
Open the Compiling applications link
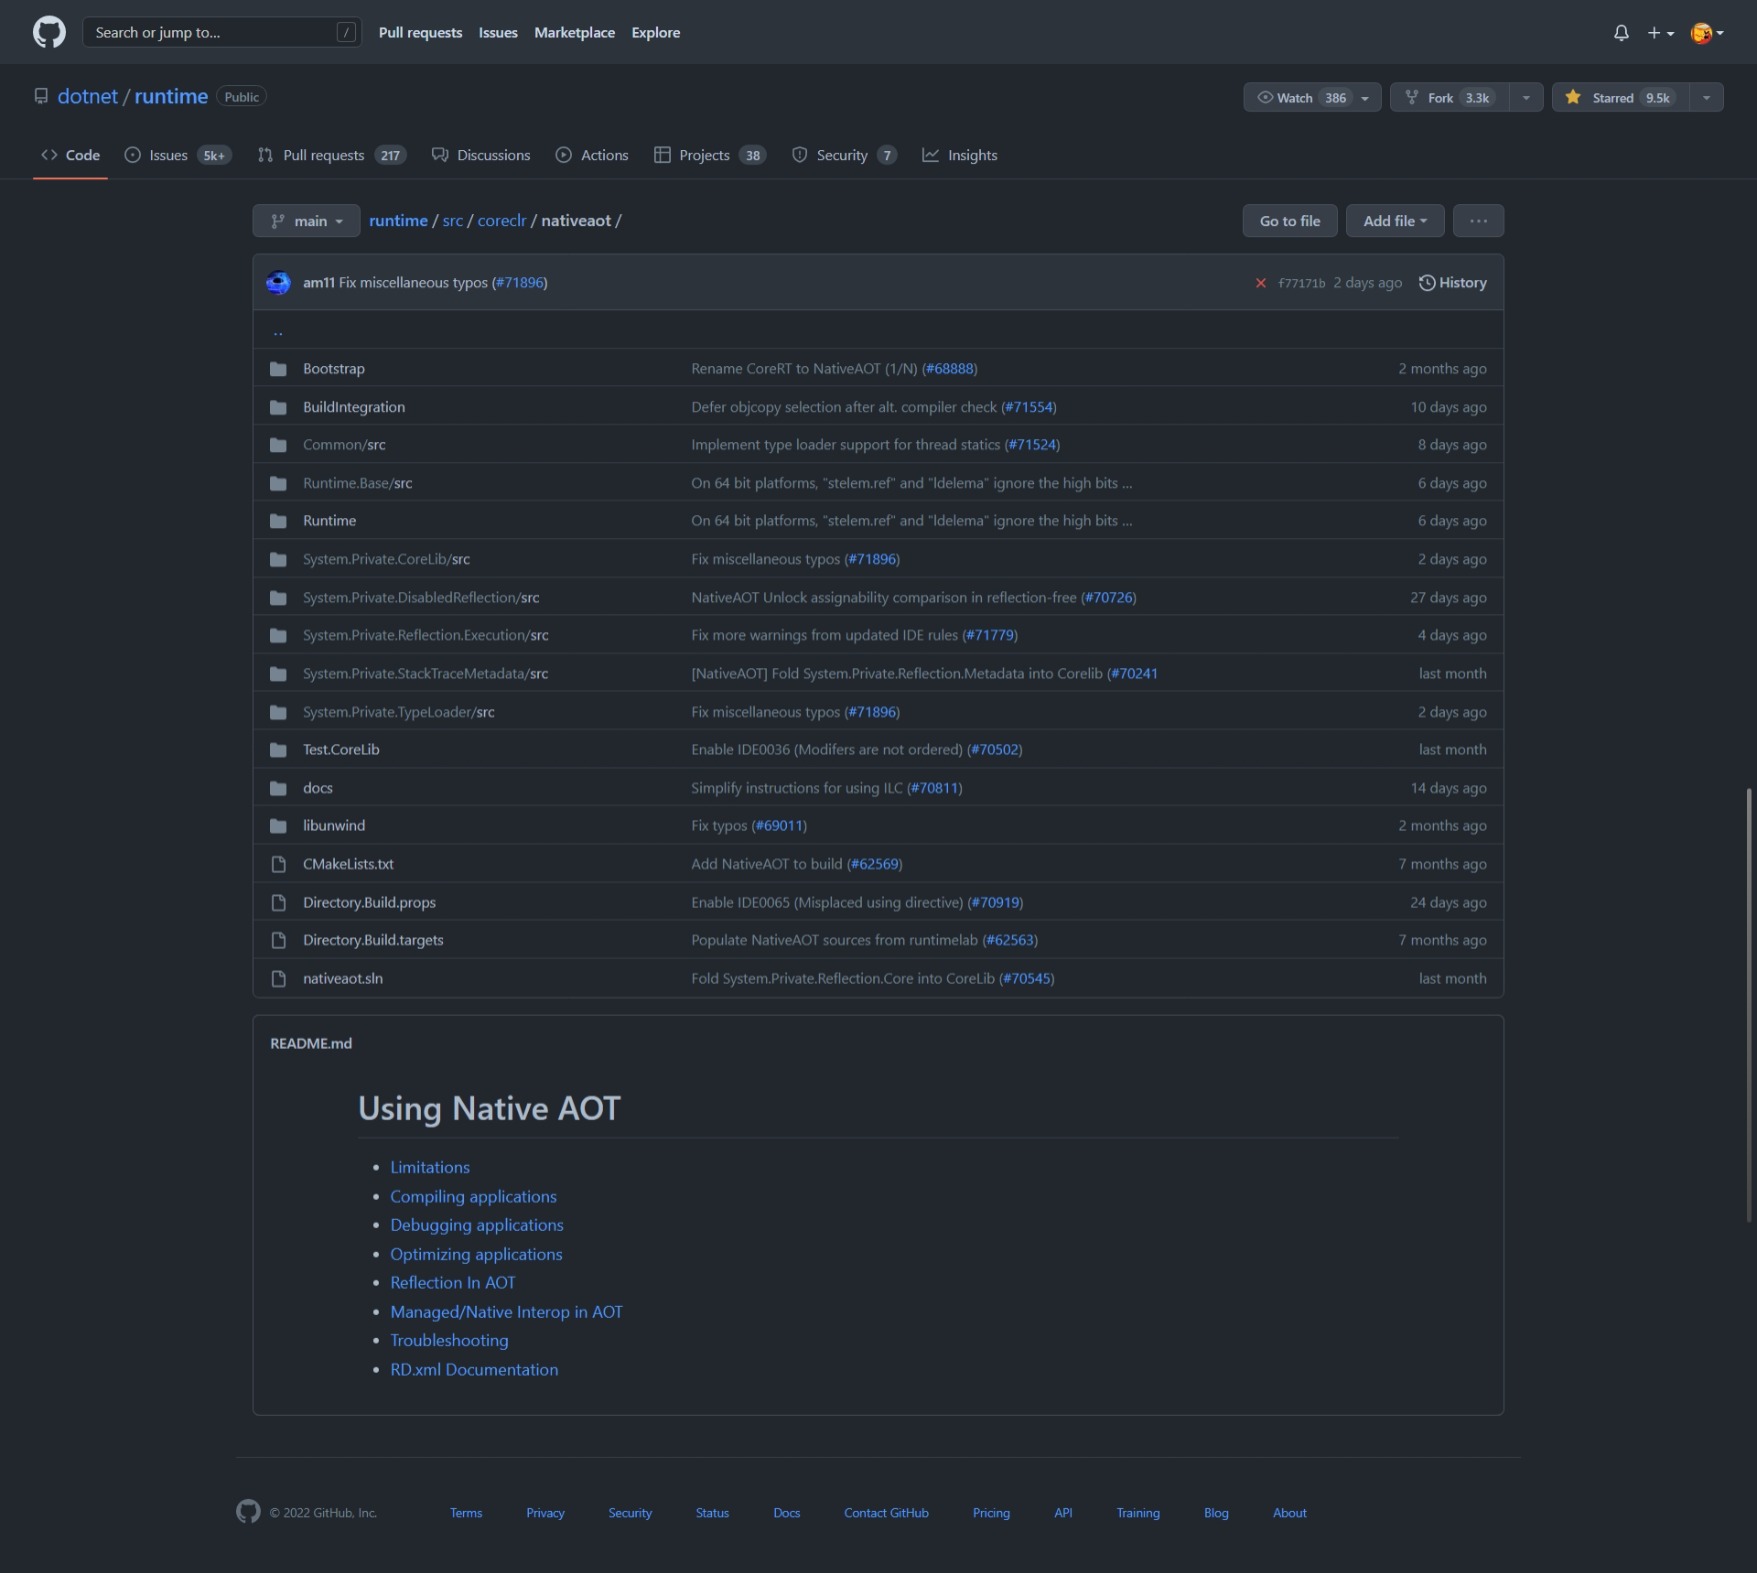[x=473, y=1196]
